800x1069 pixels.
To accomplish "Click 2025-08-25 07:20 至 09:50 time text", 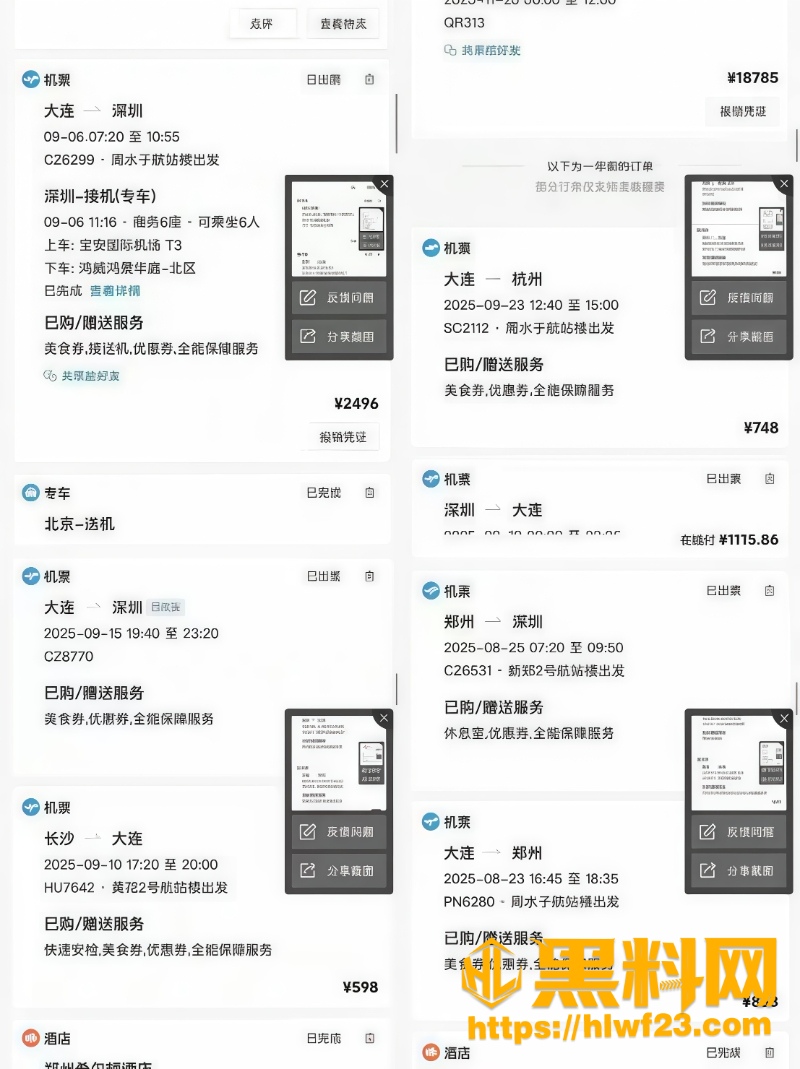I will click(x=533, y=648).
